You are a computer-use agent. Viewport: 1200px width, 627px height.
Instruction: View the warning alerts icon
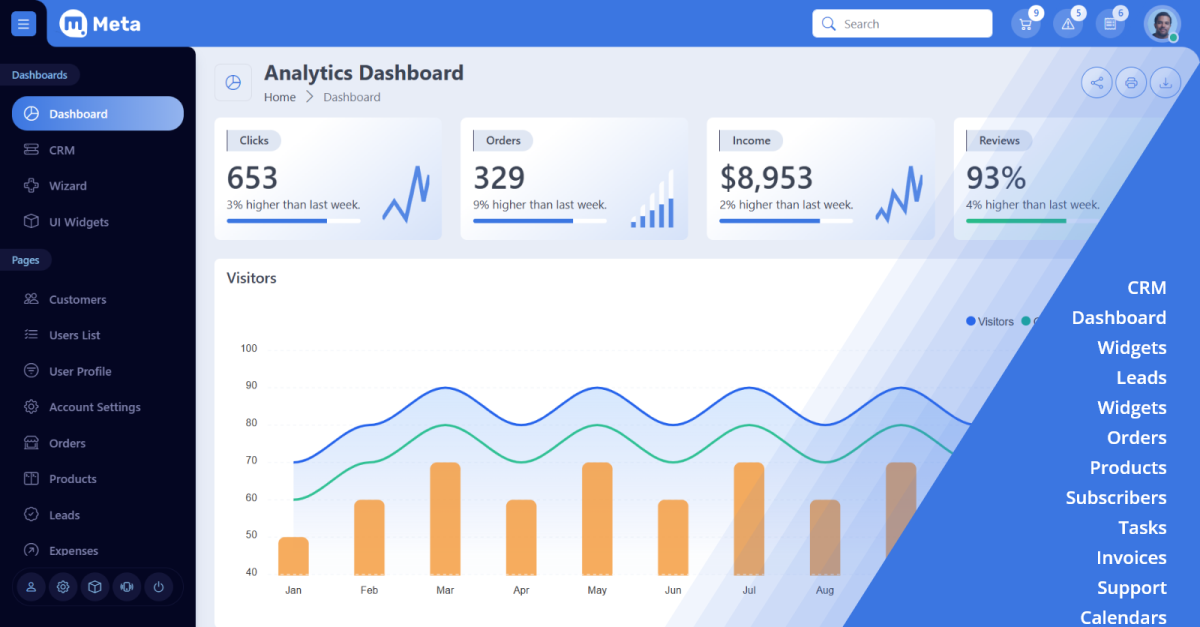click(1067, 24)
